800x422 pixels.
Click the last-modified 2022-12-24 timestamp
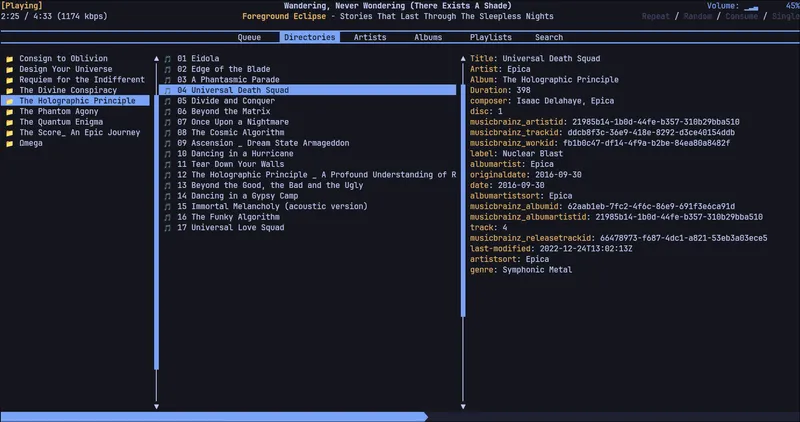click(584, 249)
